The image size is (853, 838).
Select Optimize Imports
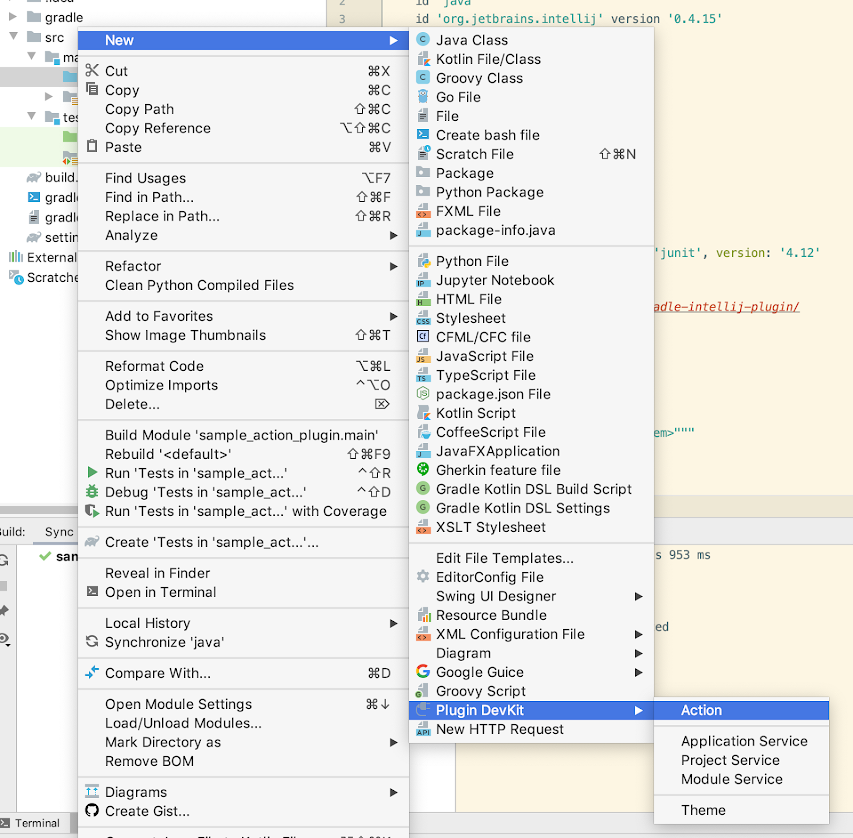243,385
